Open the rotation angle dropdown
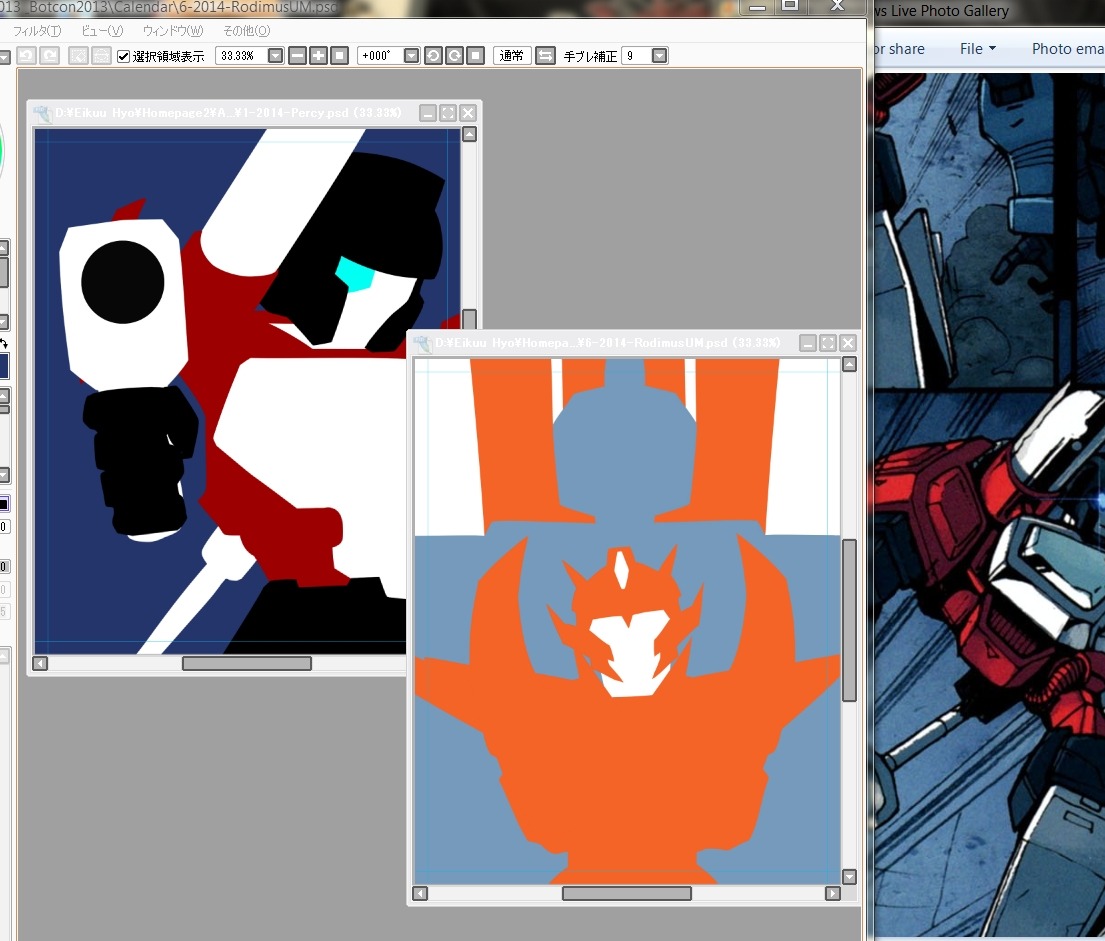The width and height of the screenshot is (1105, 941). (x=412, y=56)
